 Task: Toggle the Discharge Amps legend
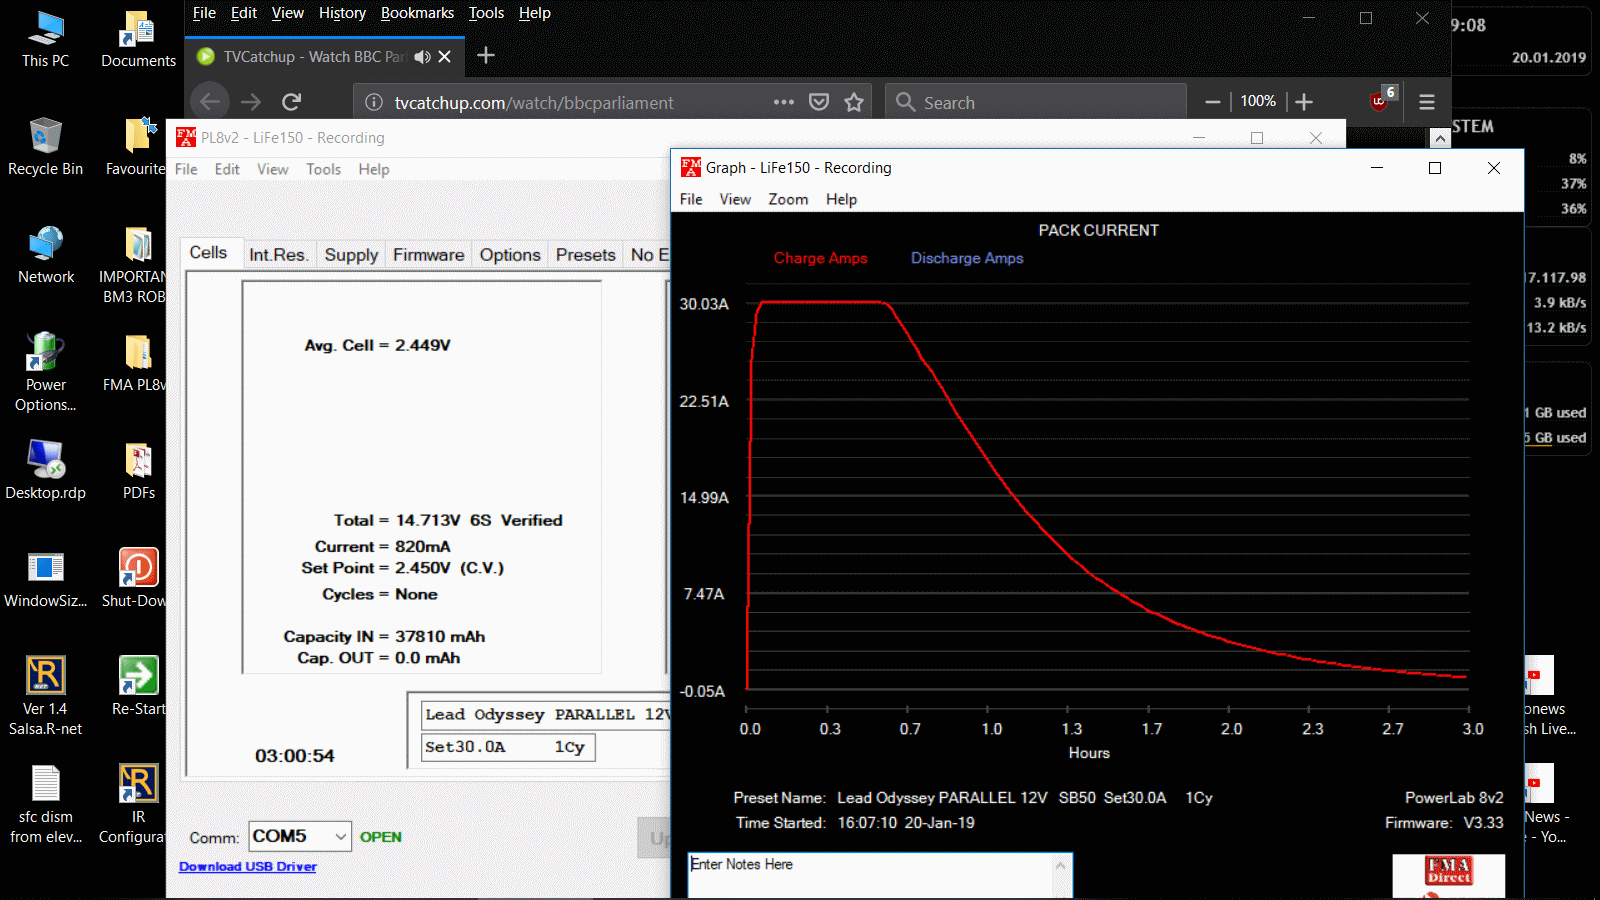(x=967, y=258)
